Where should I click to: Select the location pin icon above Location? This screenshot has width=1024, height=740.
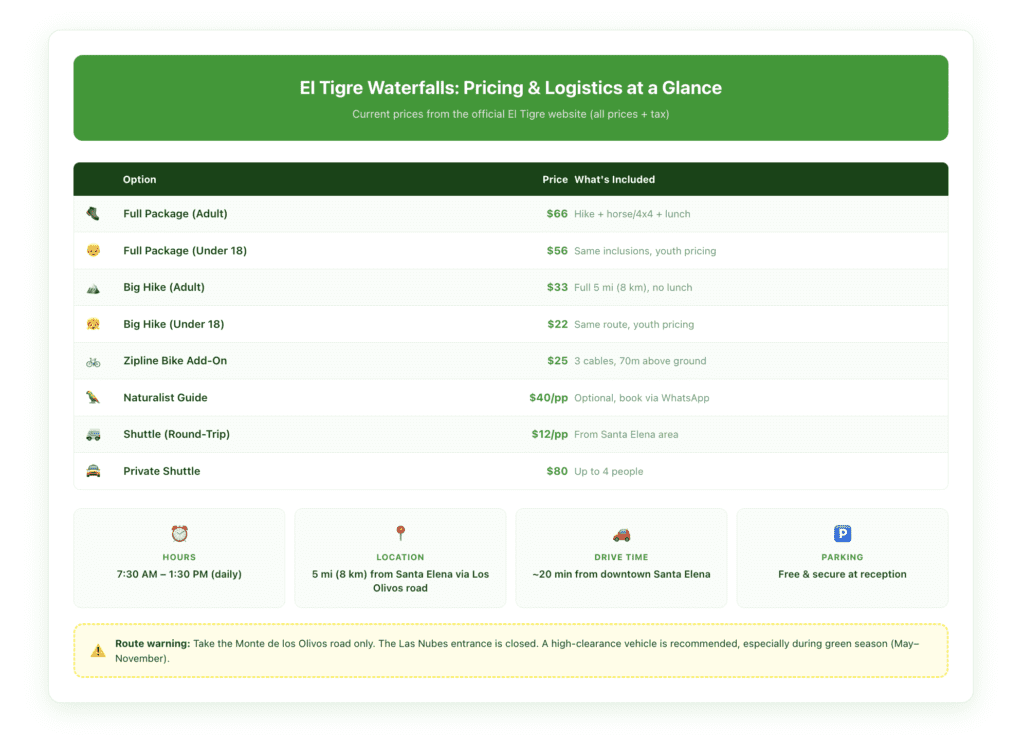400,534
